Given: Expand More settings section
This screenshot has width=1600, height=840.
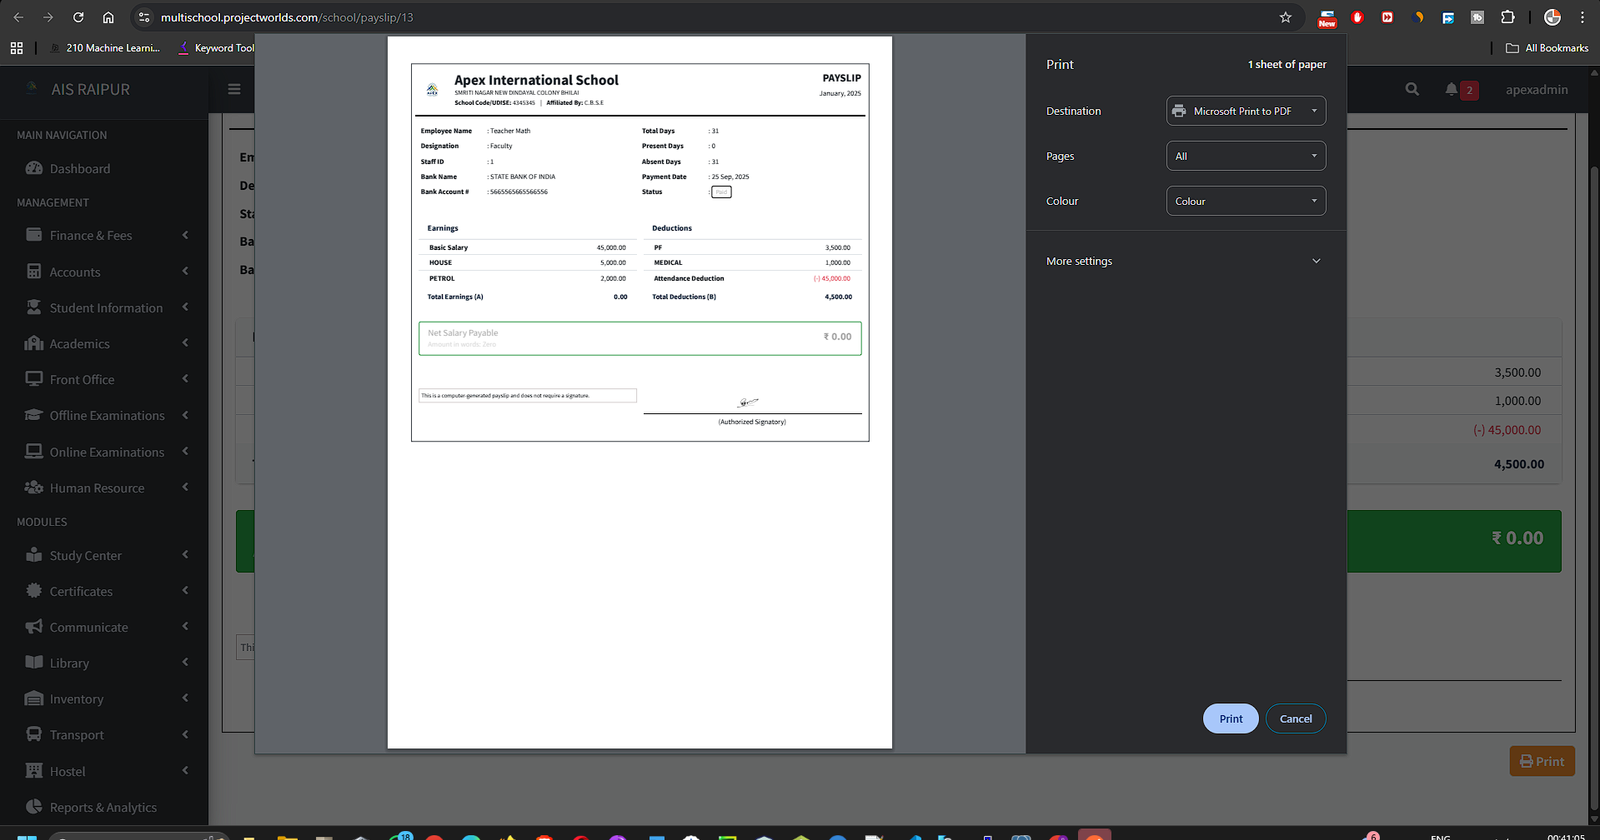Looking at the screenshot, I should 1185,261.
